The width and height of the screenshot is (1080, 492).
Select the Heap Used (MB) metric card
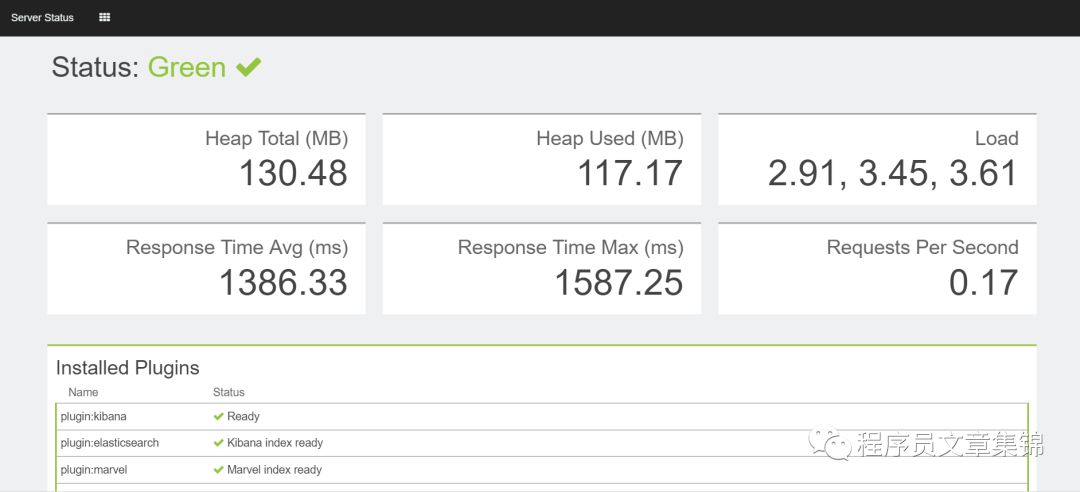[x=541, y=159]
